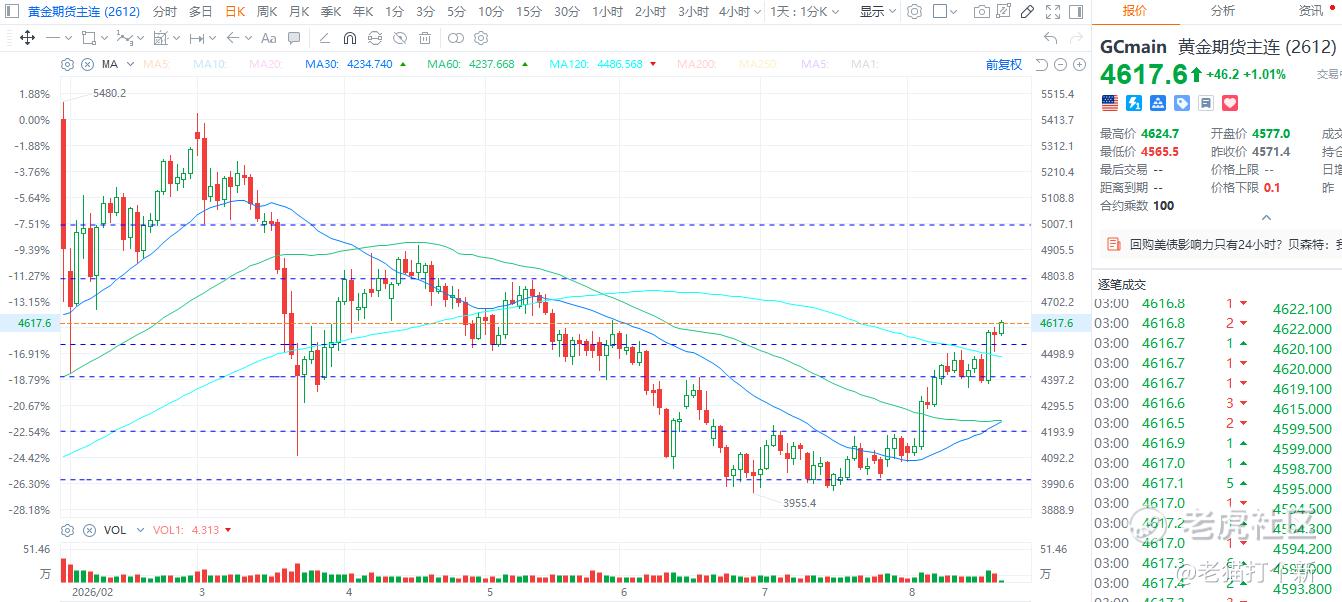
Task: Add GCmain to favorites heart icon
Action: 1230,103
